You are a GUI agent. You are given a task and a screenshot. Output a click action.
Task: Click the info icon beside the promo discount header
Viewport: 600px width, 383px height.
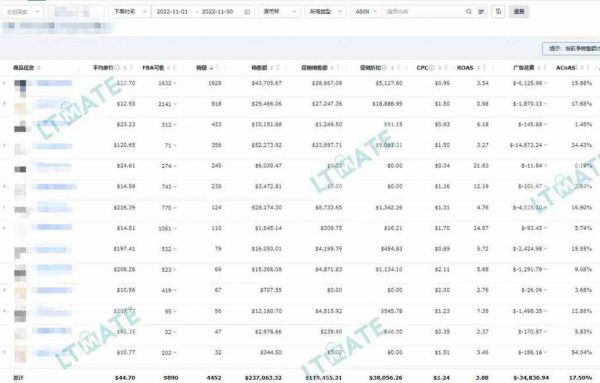point(384,68)
